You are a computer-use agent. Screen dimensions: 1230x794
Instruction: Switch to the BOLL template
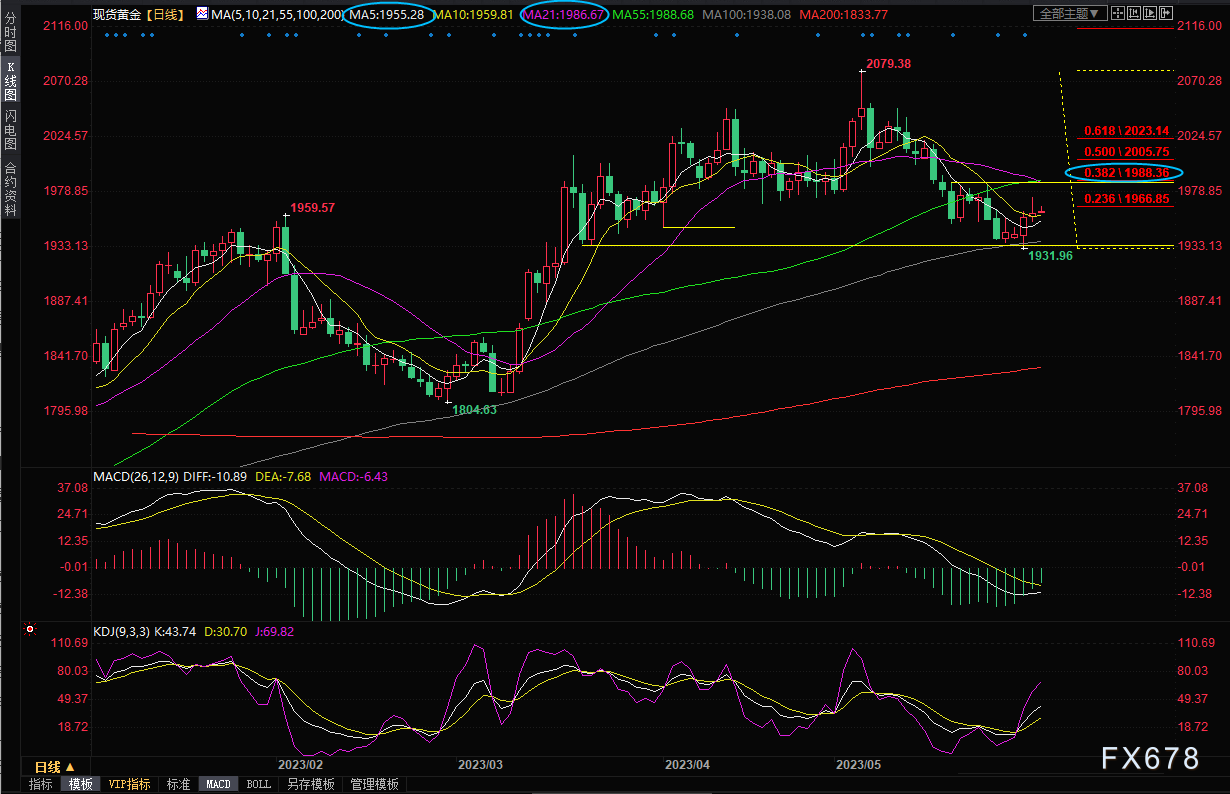point(258,785)
